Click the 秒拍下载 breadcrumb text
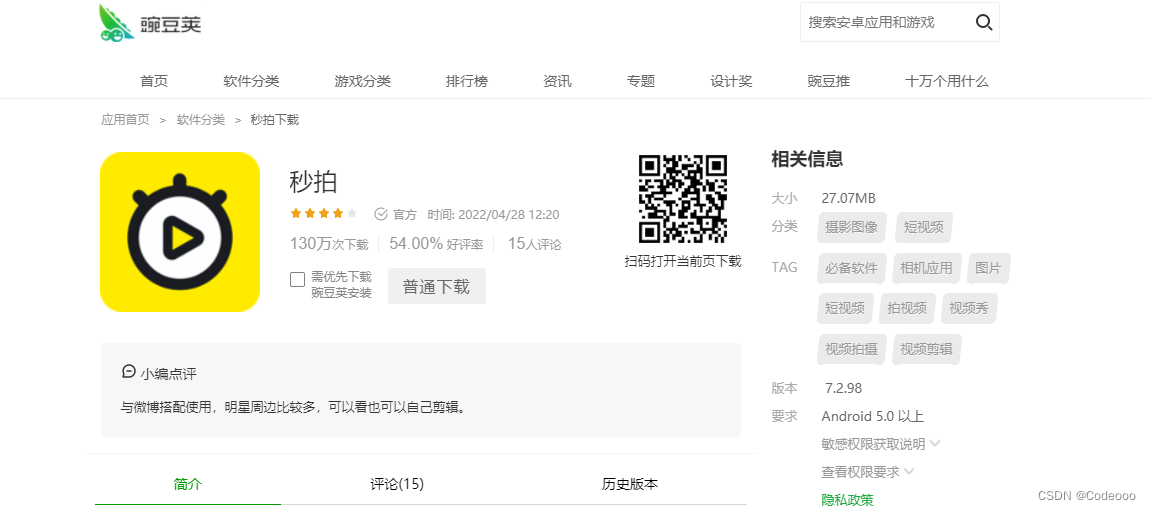Image resolution: width=1151 pixels, height=510 pixels. [275, 120]
